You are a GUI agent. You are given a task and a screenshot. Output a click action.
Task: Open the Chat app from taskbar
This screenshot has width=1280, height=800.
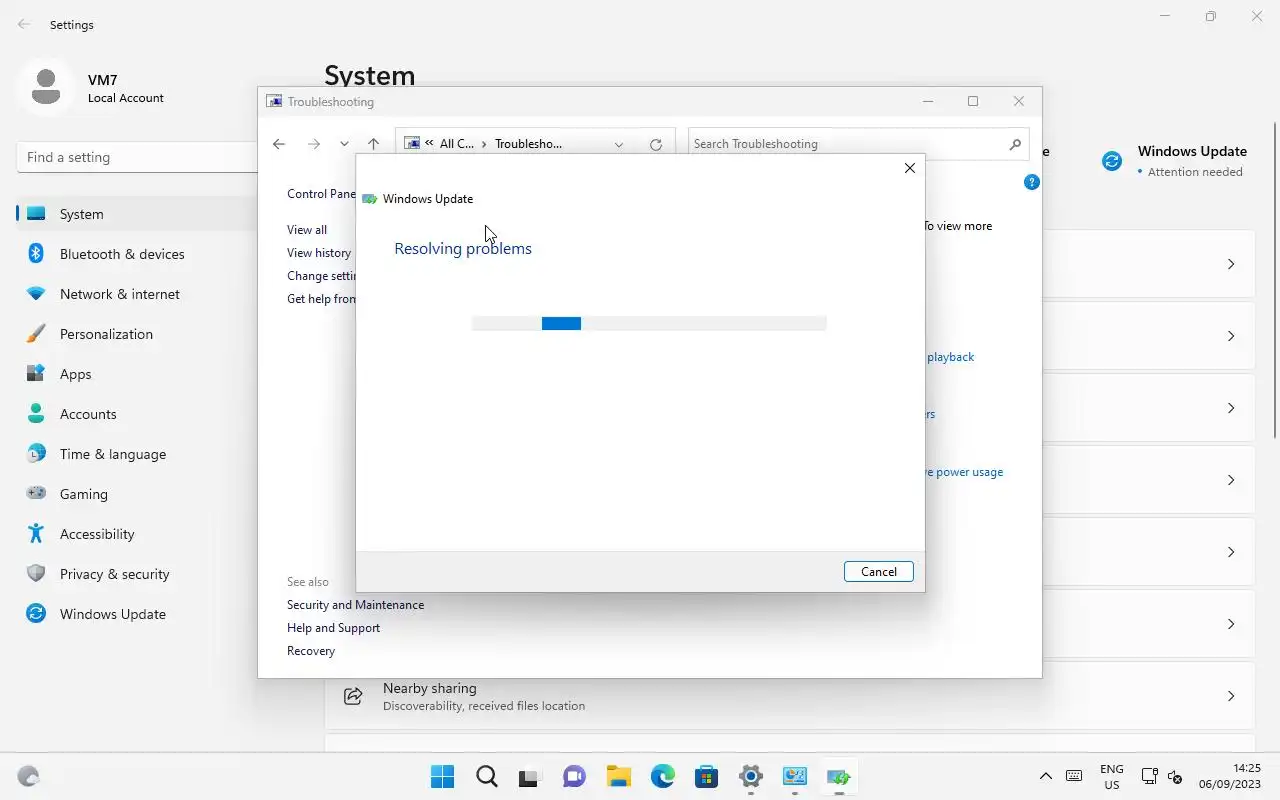(x=574, y=777)
